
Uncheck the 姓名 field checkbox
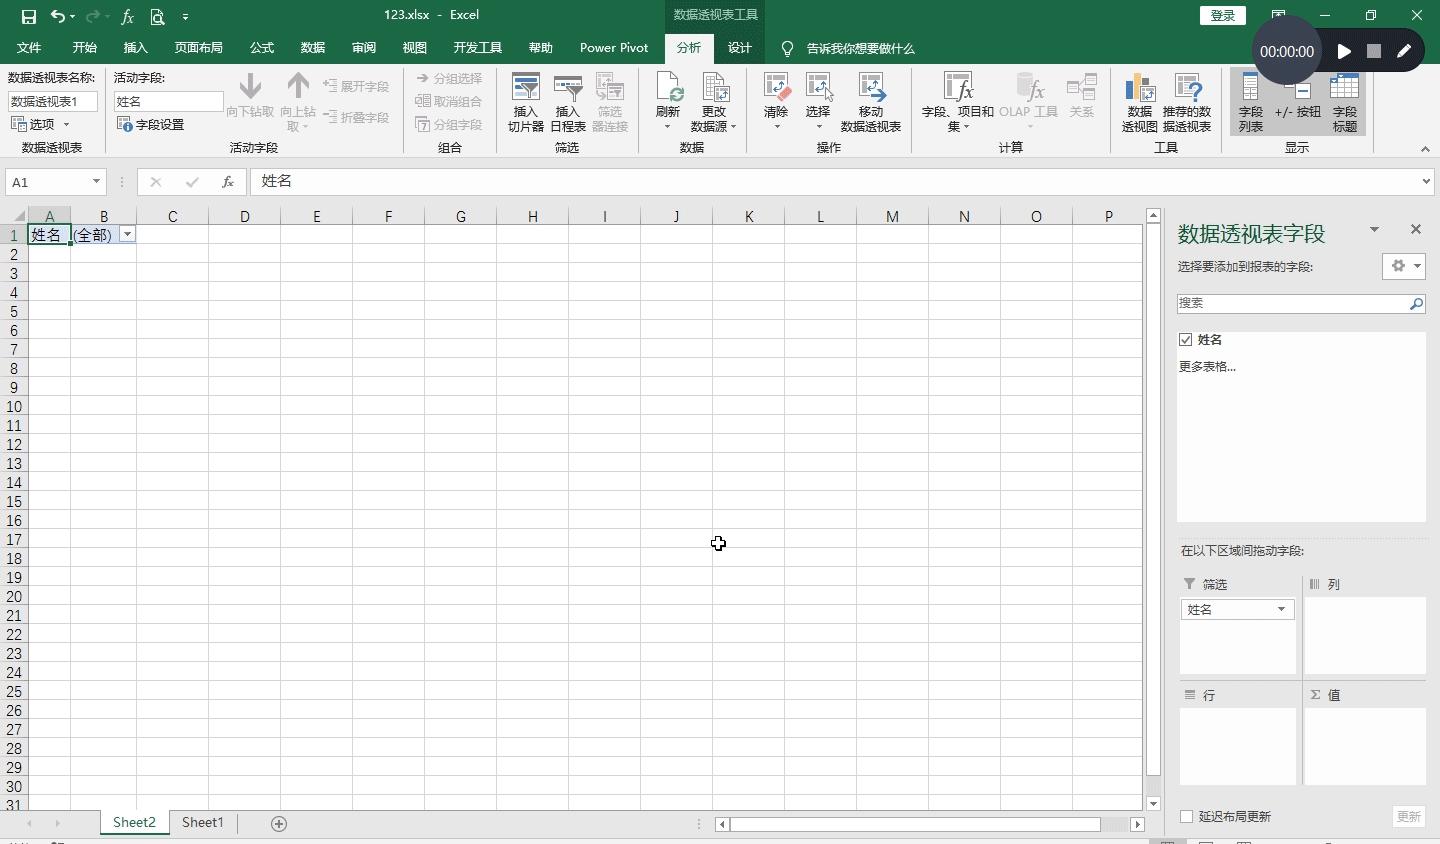tap(1184, 339)
